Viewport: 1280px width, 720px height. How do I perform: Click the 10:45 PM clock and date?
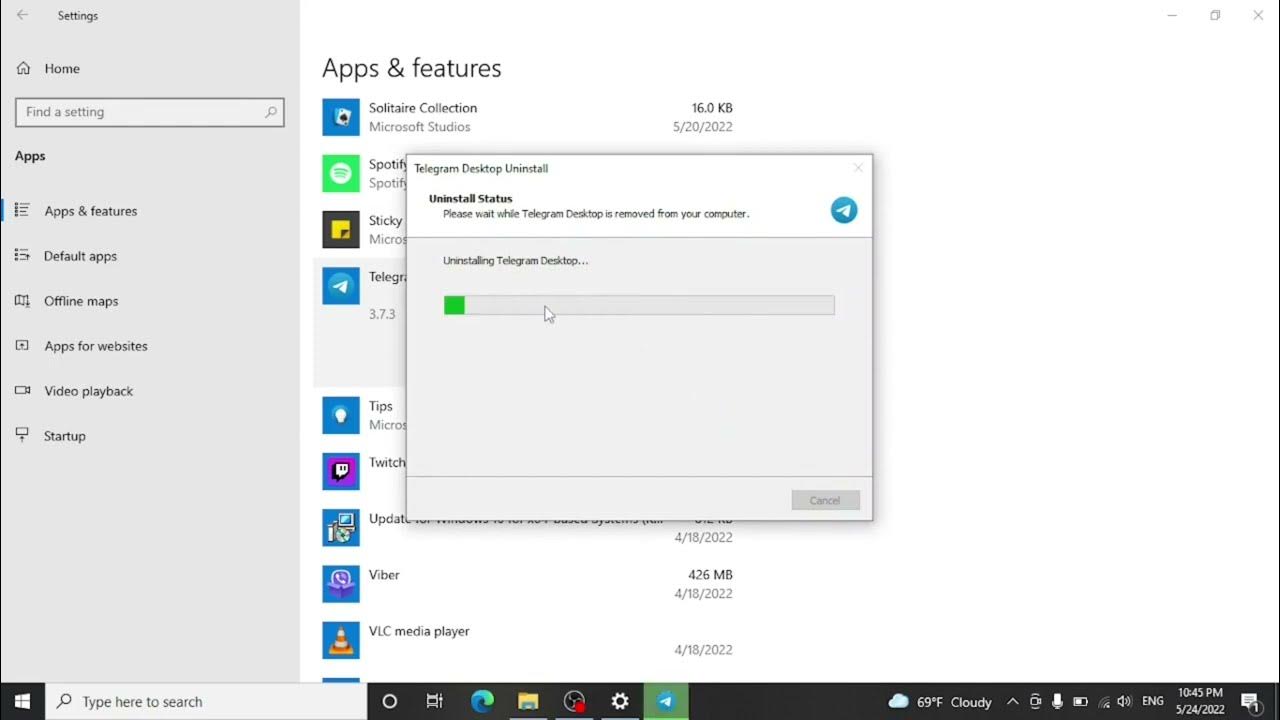[1200, 701]
